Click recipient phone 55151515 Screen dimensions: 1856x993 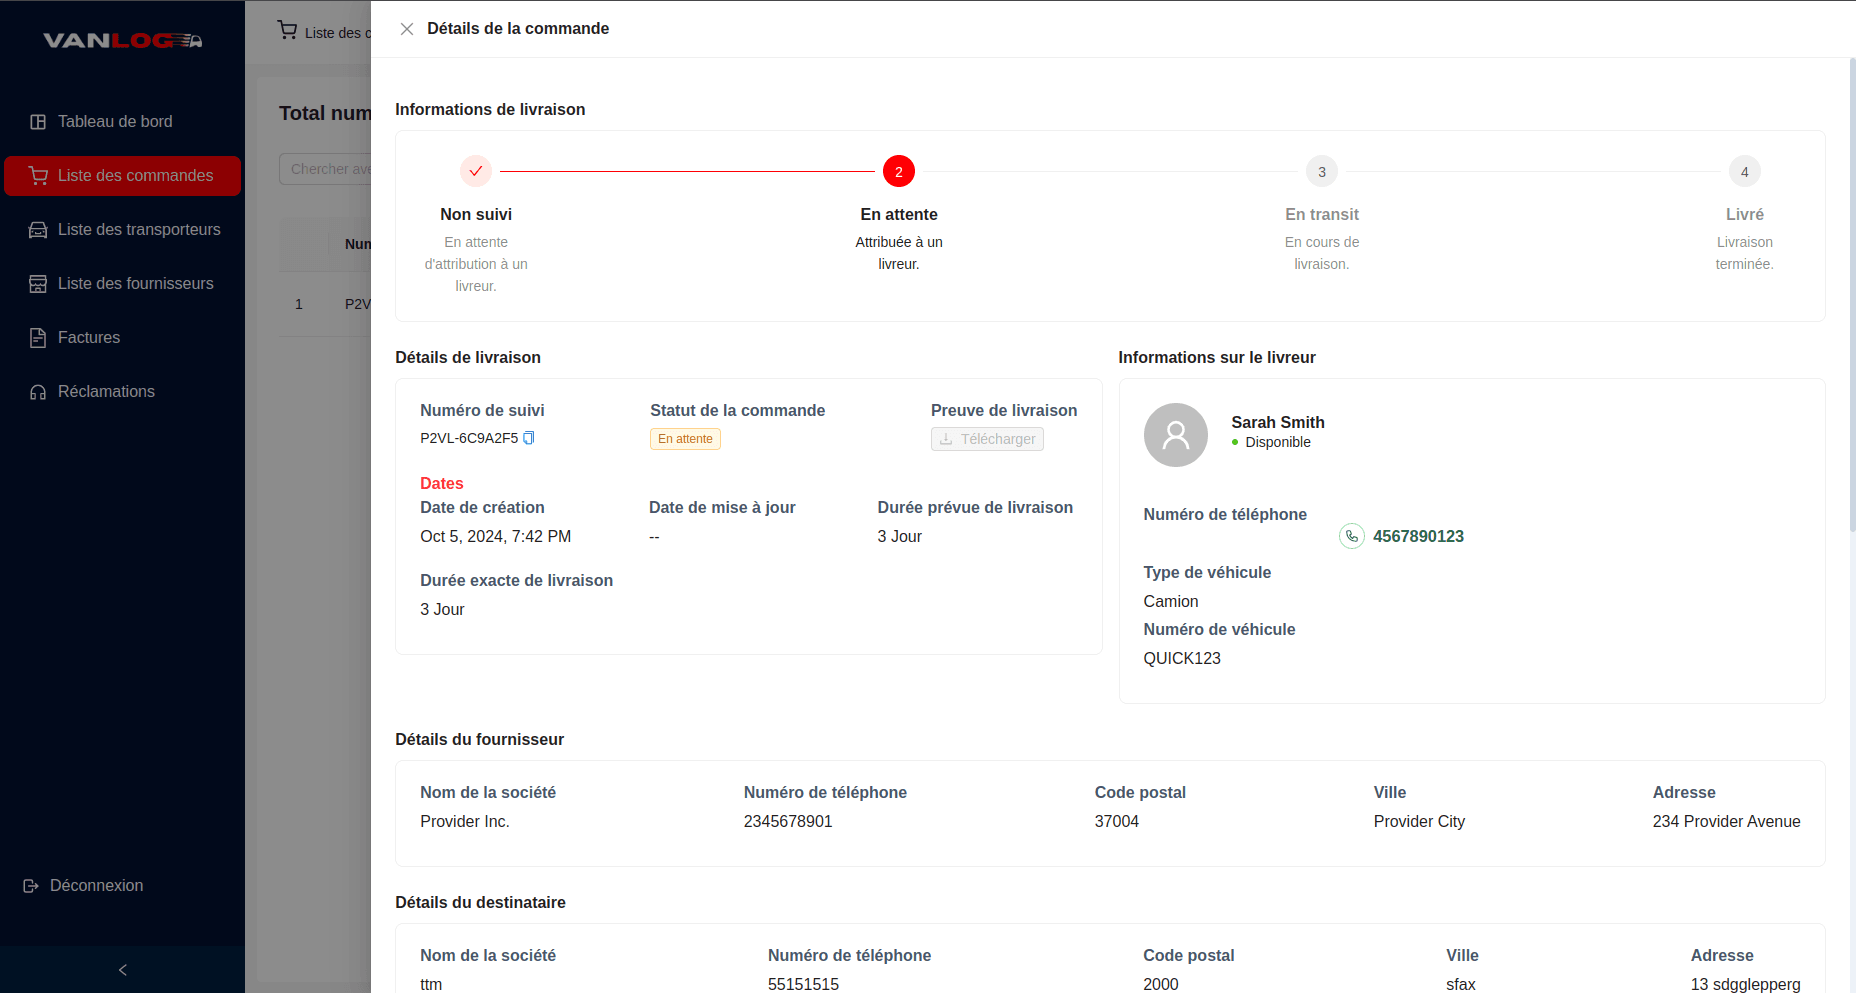pos(803,984)
